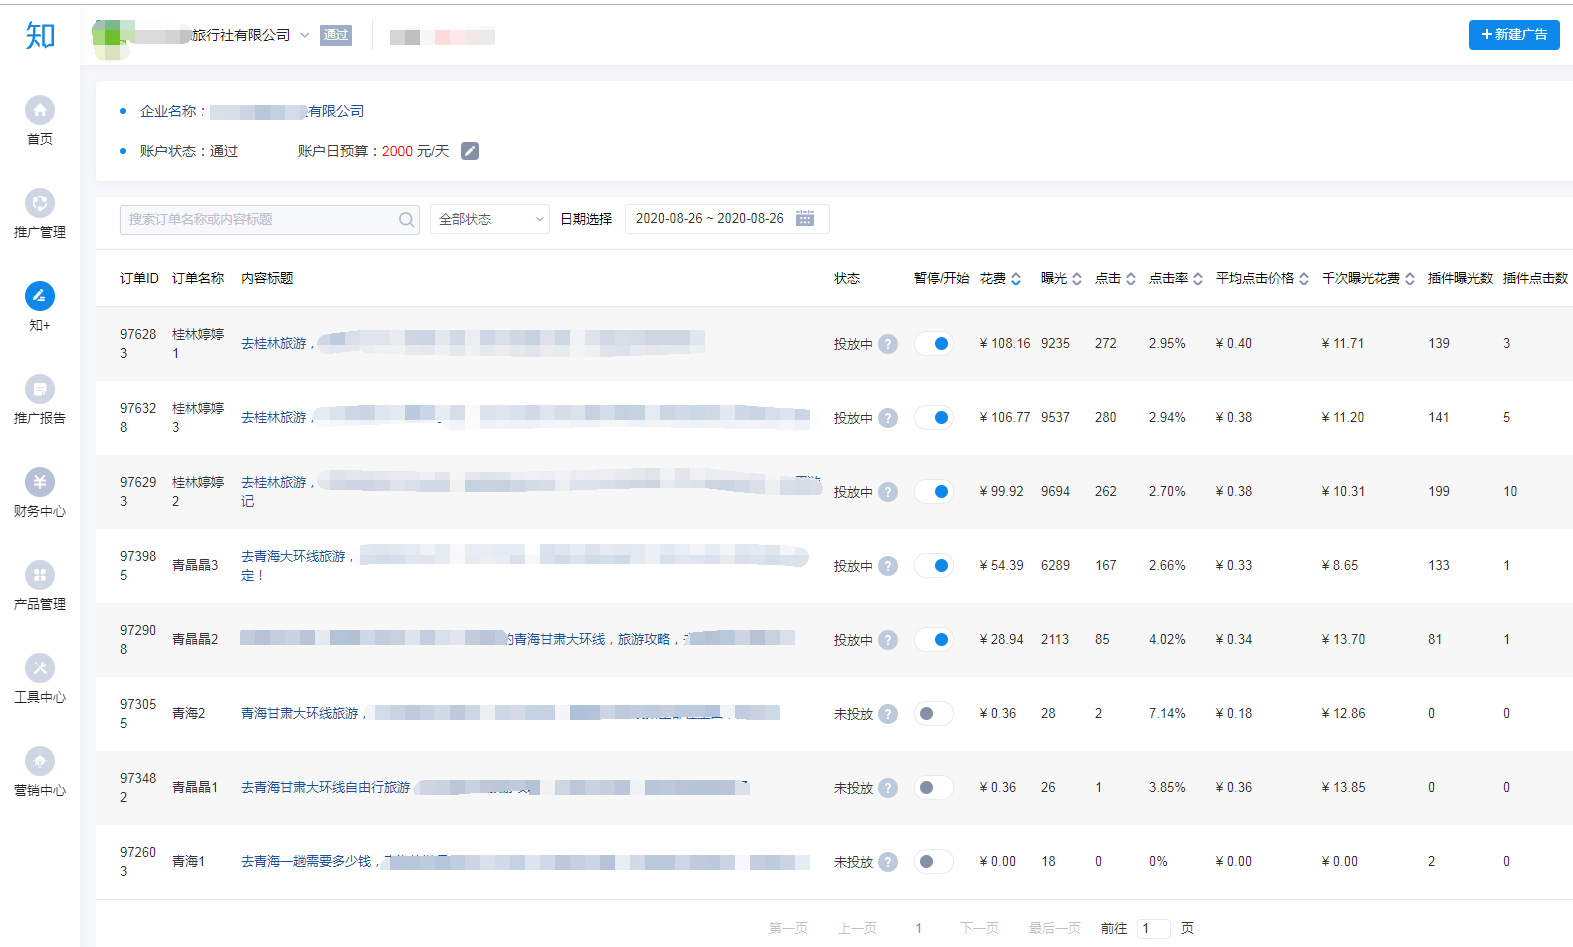Expand the company account dropdown at top

point(305,35)
